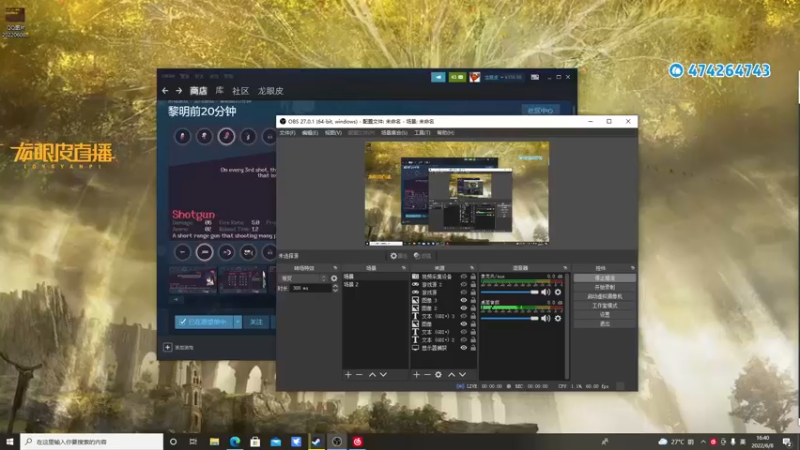
Task: Toggle visibility of 视频采集设备 source
Action: (463, 277)
